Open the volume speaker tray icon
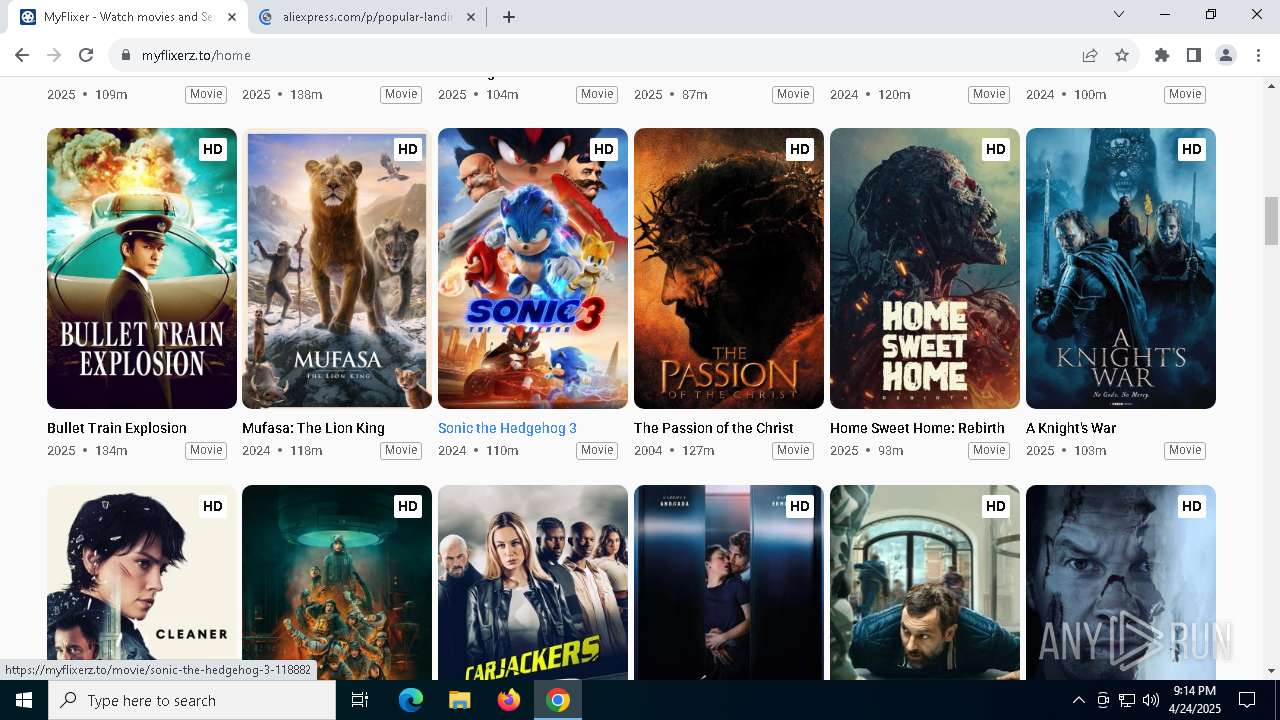 (x=1150, y=700)
